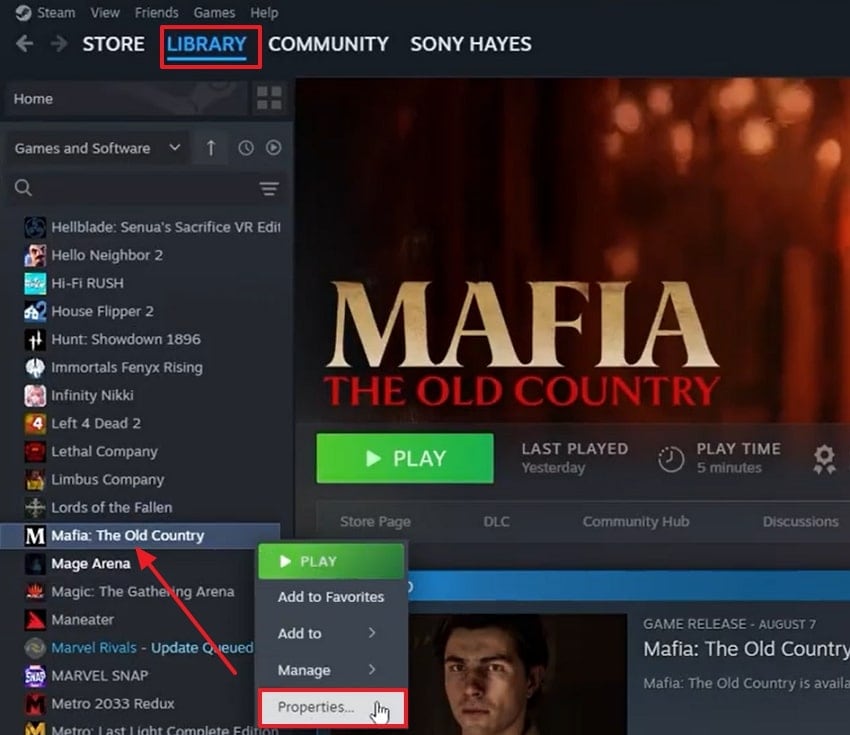Filter by recent activity clock icon

246,148
